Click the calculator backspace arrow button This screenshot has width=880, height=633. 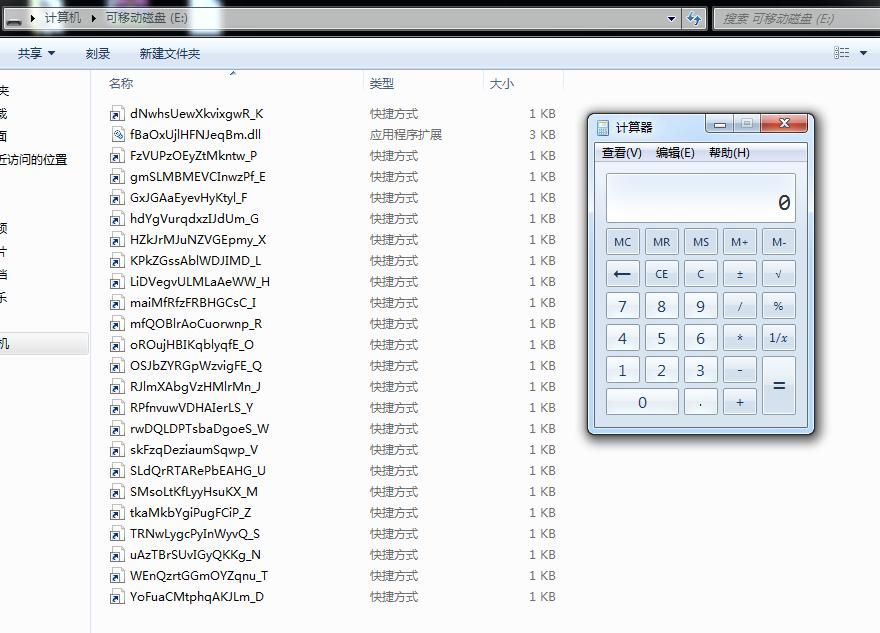click(x=622, y=274)
